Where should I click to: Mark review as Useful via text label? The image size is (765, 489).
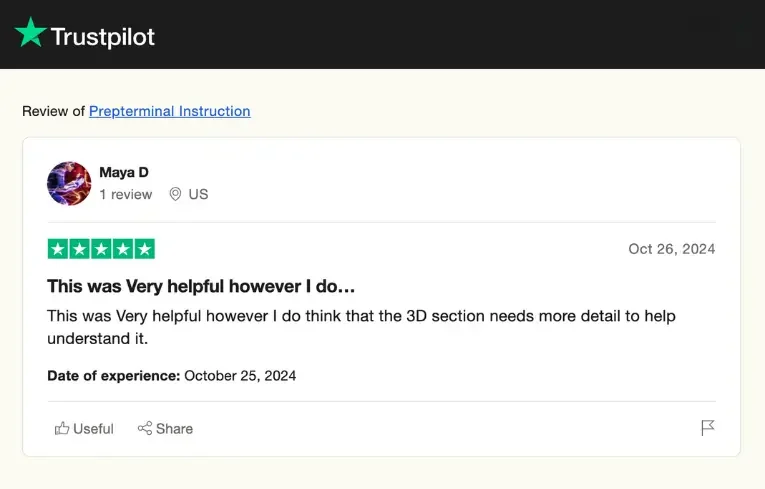tap(93, 428)
